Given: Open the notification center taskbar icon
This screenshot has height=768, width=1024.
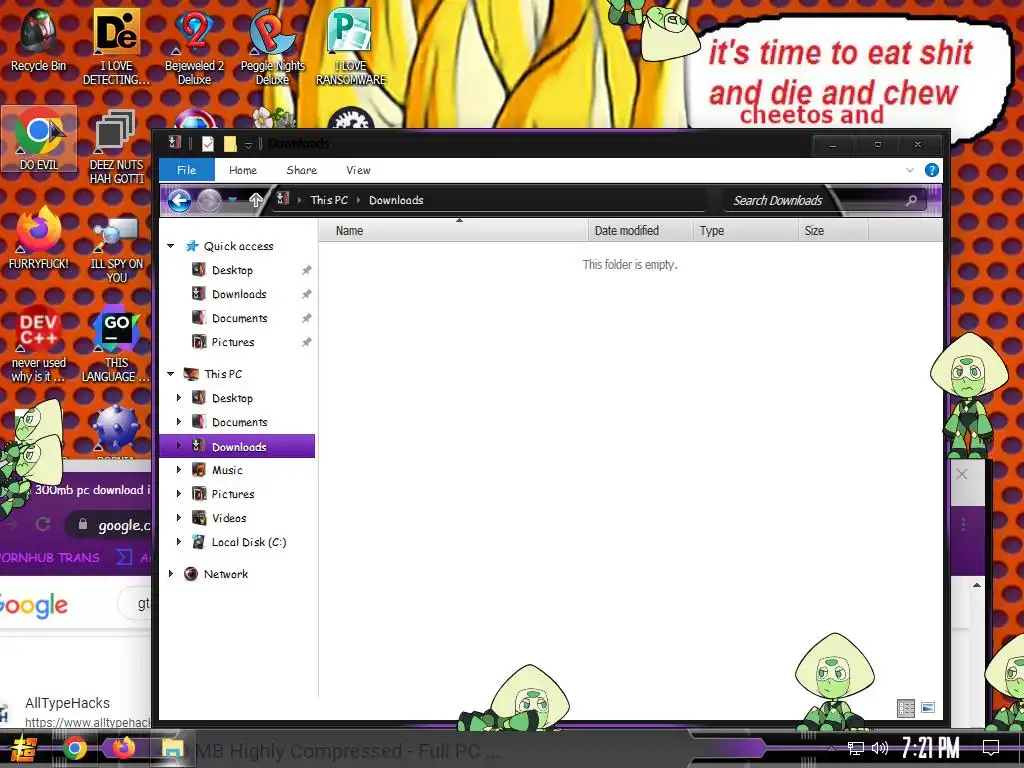Looking at the screenshot, I should pos(991,748).
